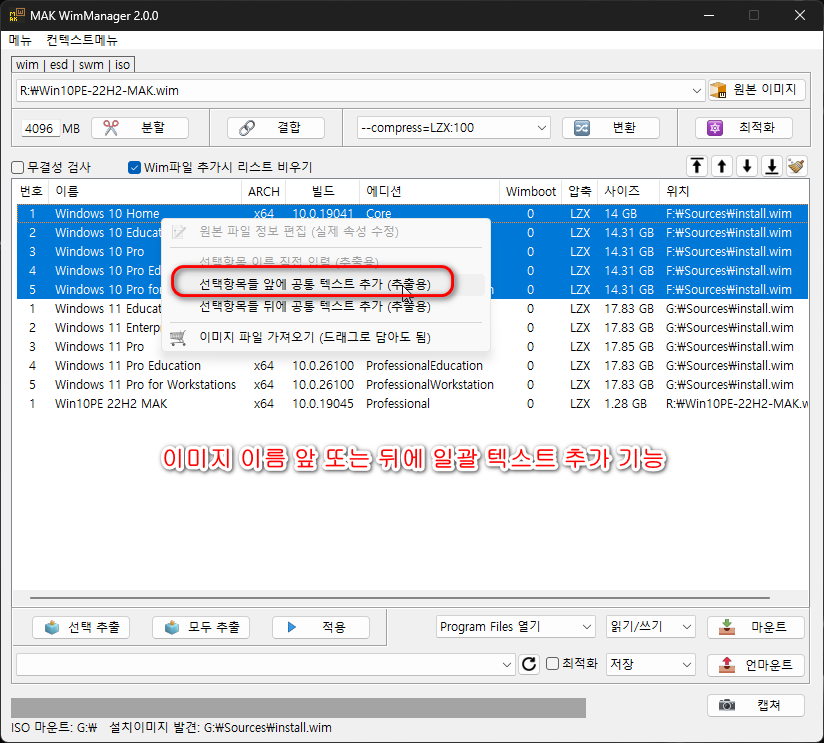824x743 pixels.
Task: Uncheck Wim파일 추가시 리스트 비우기
Action: (x=135, y=168)
